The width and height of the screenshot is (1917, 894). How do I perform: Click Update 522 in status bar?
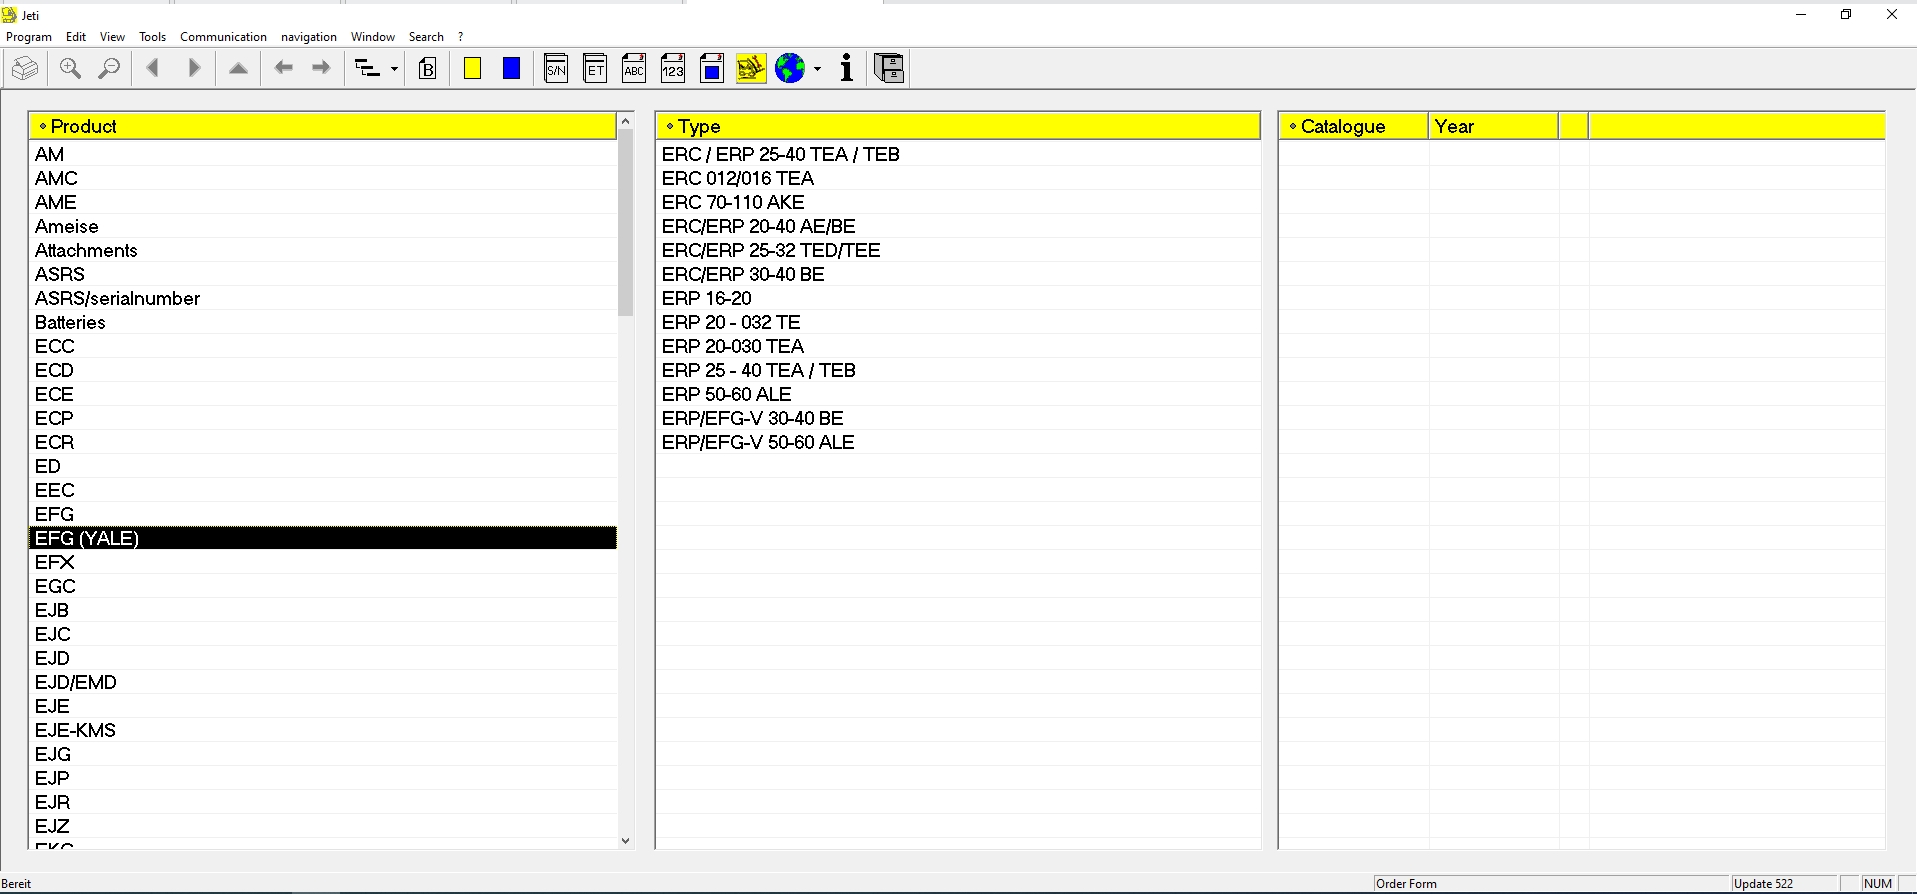point(1764,884)
